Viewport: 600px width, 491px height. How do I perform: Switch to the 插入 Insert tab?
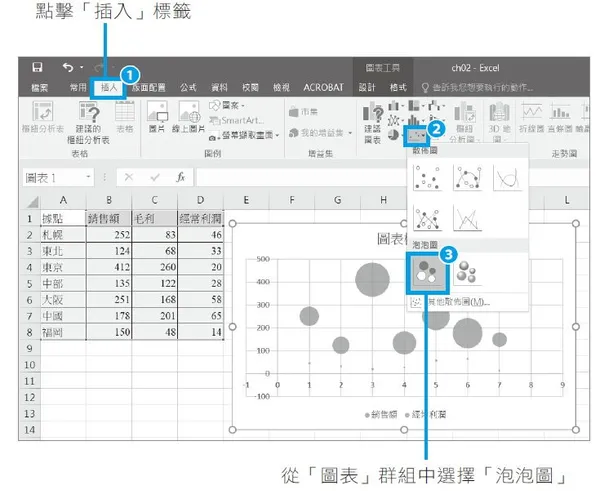coord(109,88)
